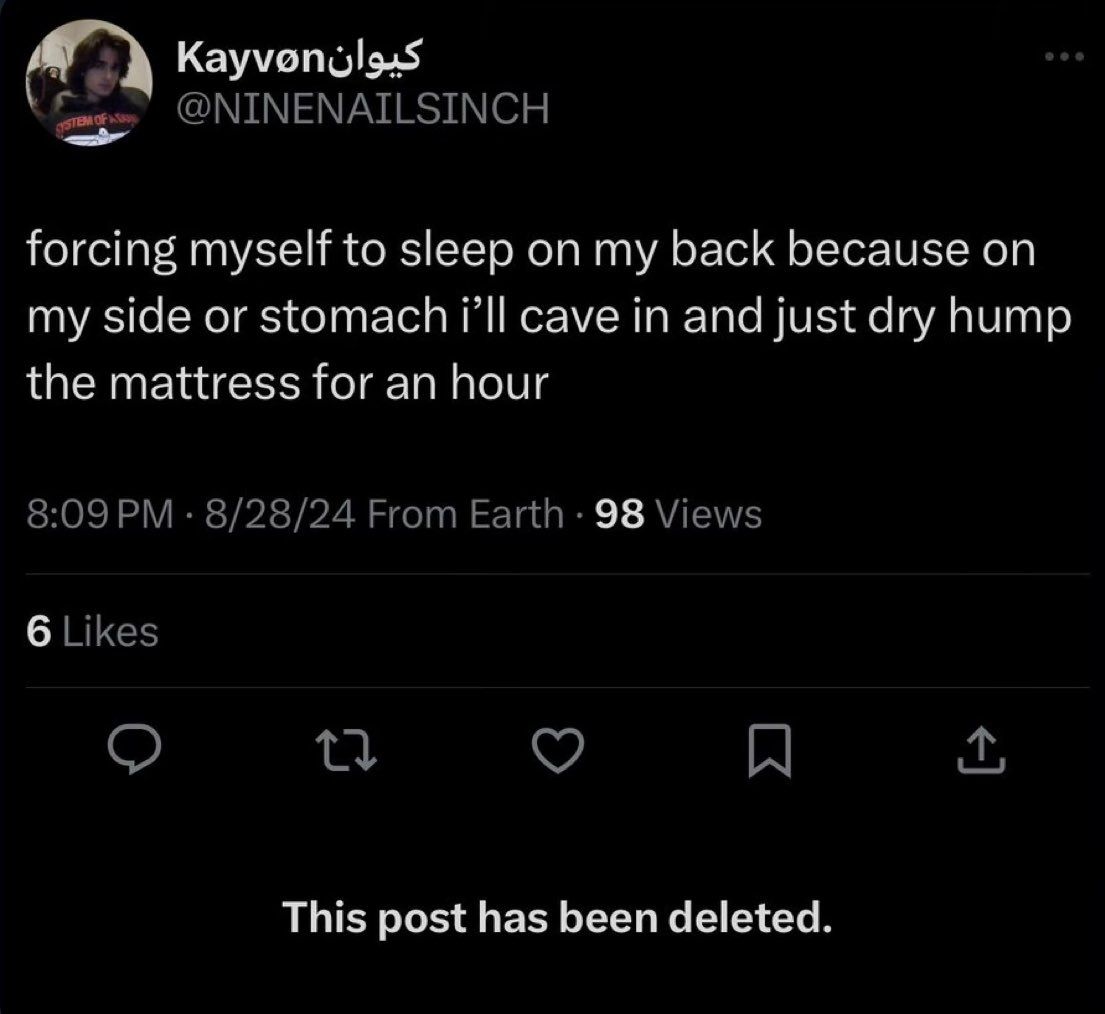
Task: Open the three-dot more options menu
Action: [1064, 56]
